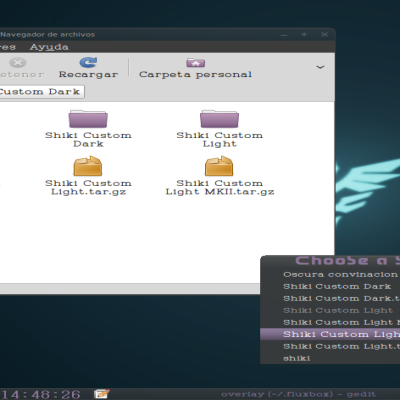Choose Oscura convinacion in style menu

pos(330,274)
